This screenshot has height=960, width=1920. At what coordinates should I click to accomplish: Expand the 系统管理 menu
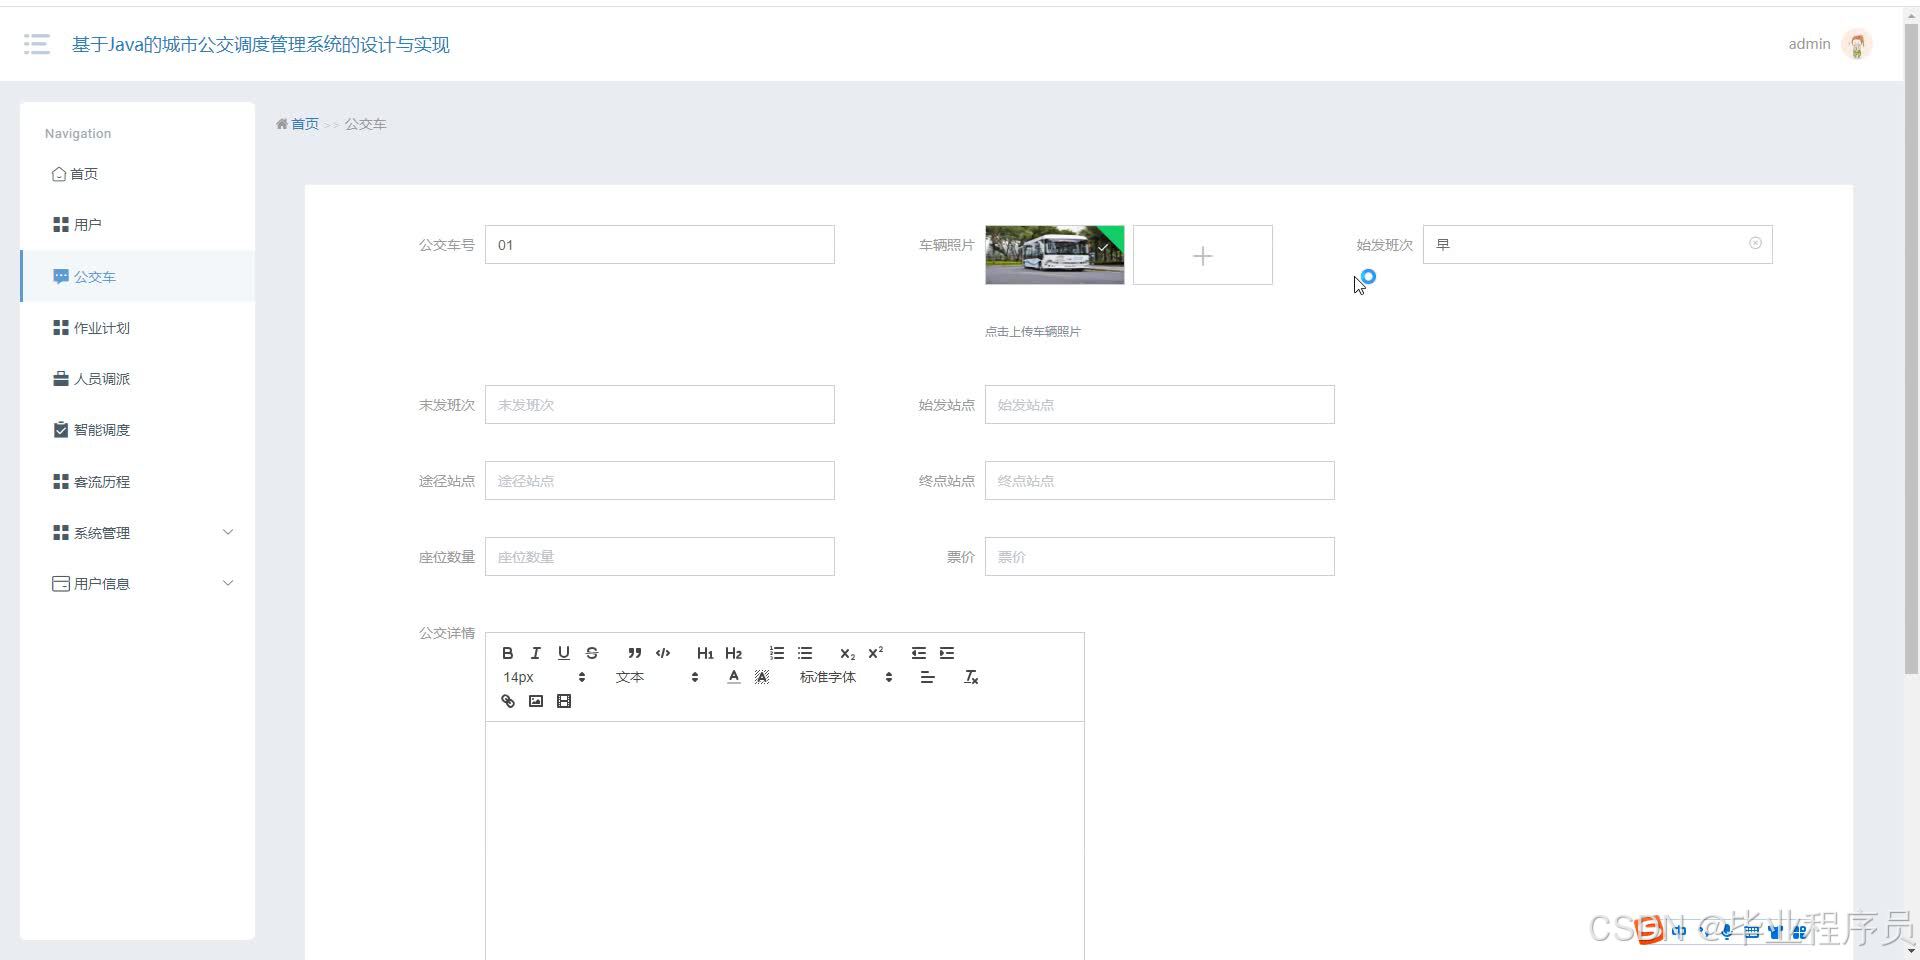pyautogui.click(x=137, y=533)
